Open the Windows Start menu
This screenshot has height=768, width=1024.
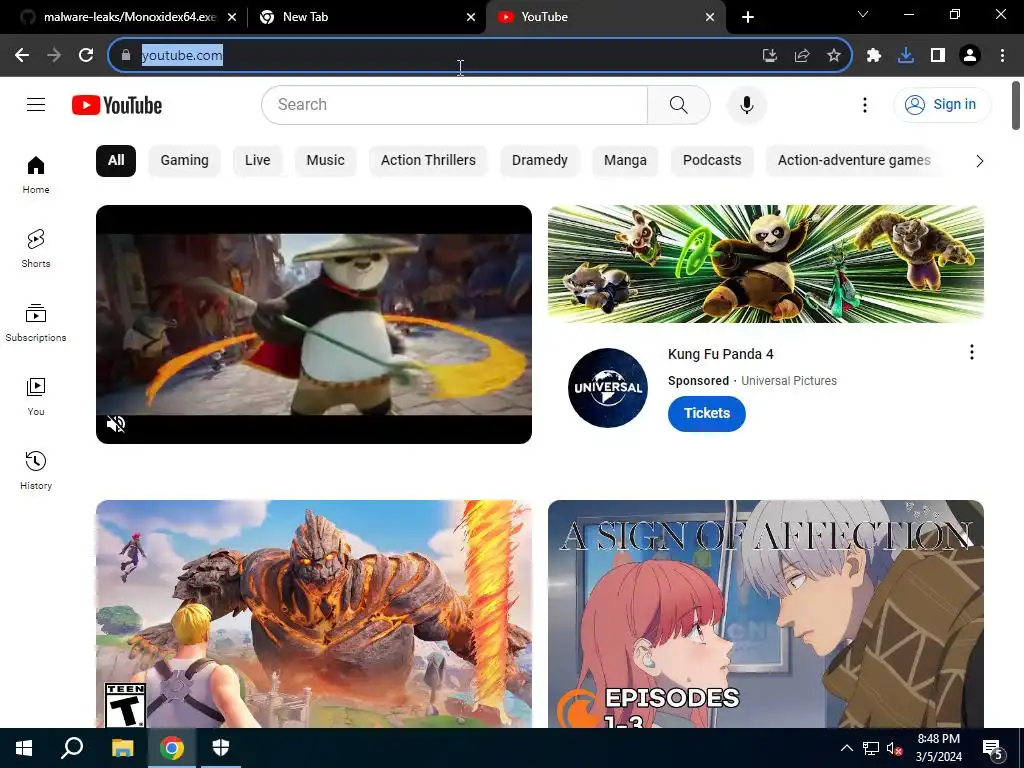[24, 748]
